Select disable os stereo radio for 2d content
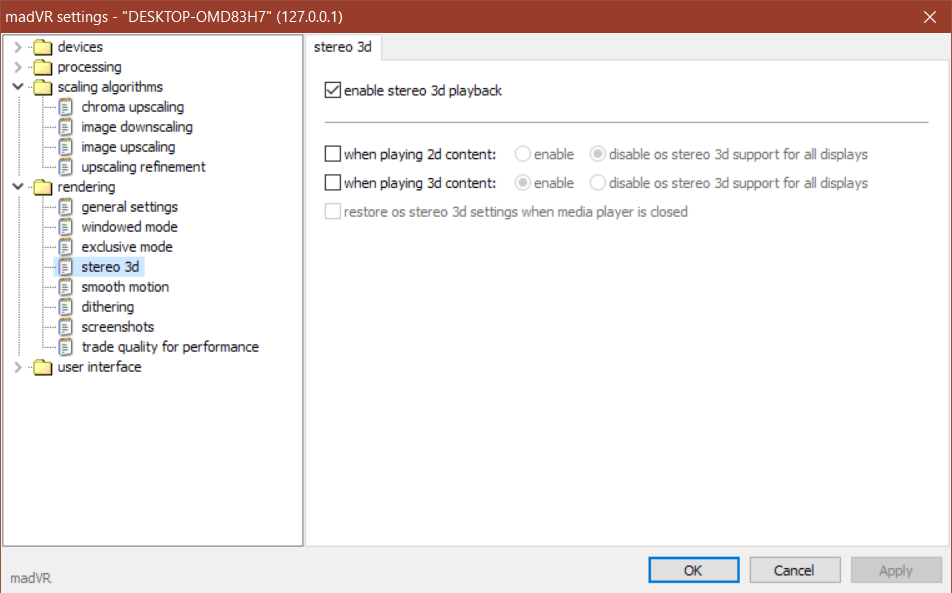952x593 pixels. (x=597, y=154)
